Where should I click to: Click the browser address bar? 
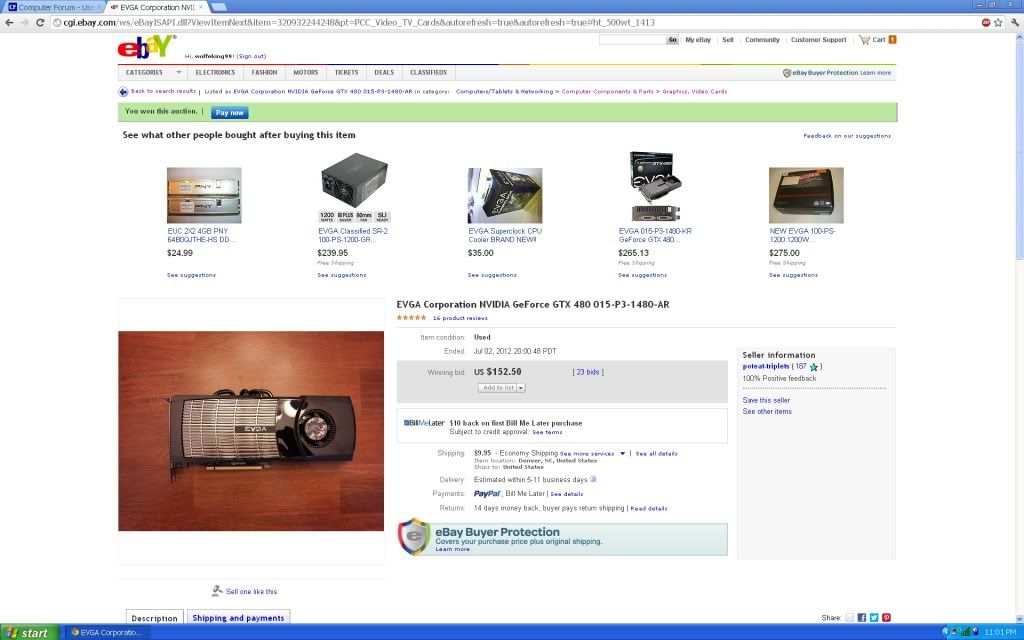516,22
